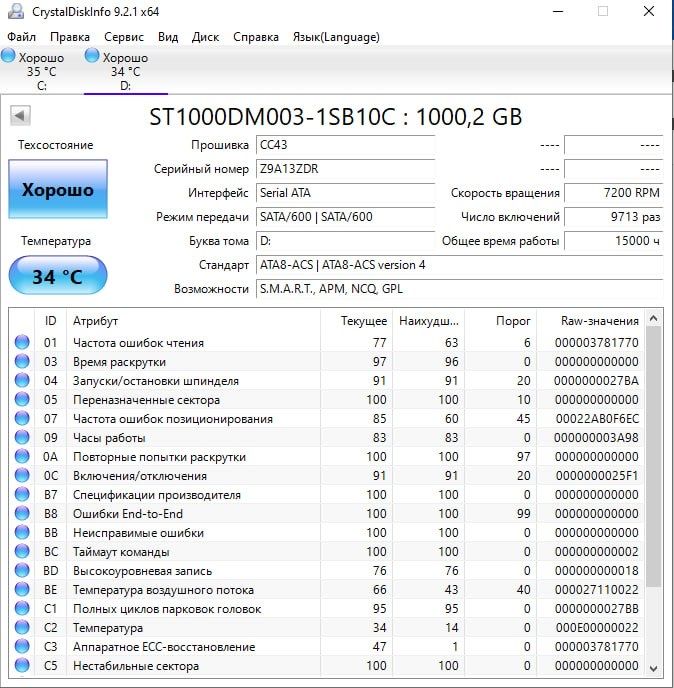Click the transfer mode field SATA/600
The width and height of the screenshot is (674, 688).
tap(345, 217)
